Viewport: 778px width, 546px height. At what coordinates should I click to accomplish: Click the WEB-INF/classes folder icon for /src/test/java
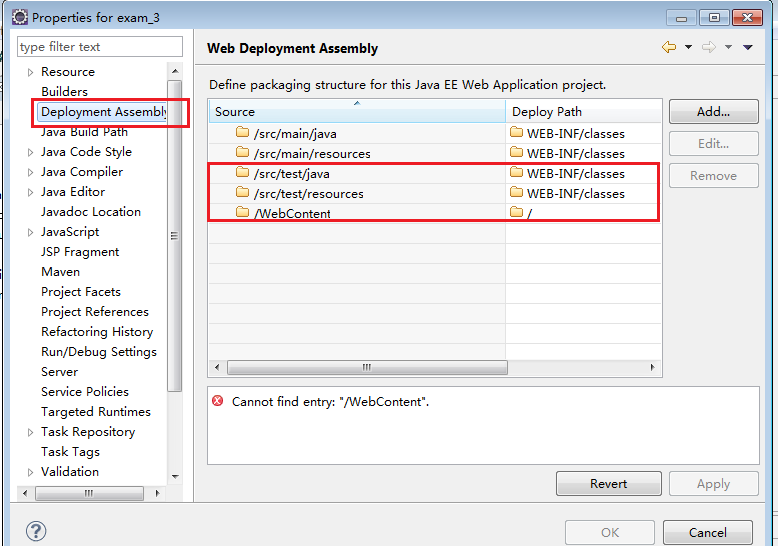516,173
